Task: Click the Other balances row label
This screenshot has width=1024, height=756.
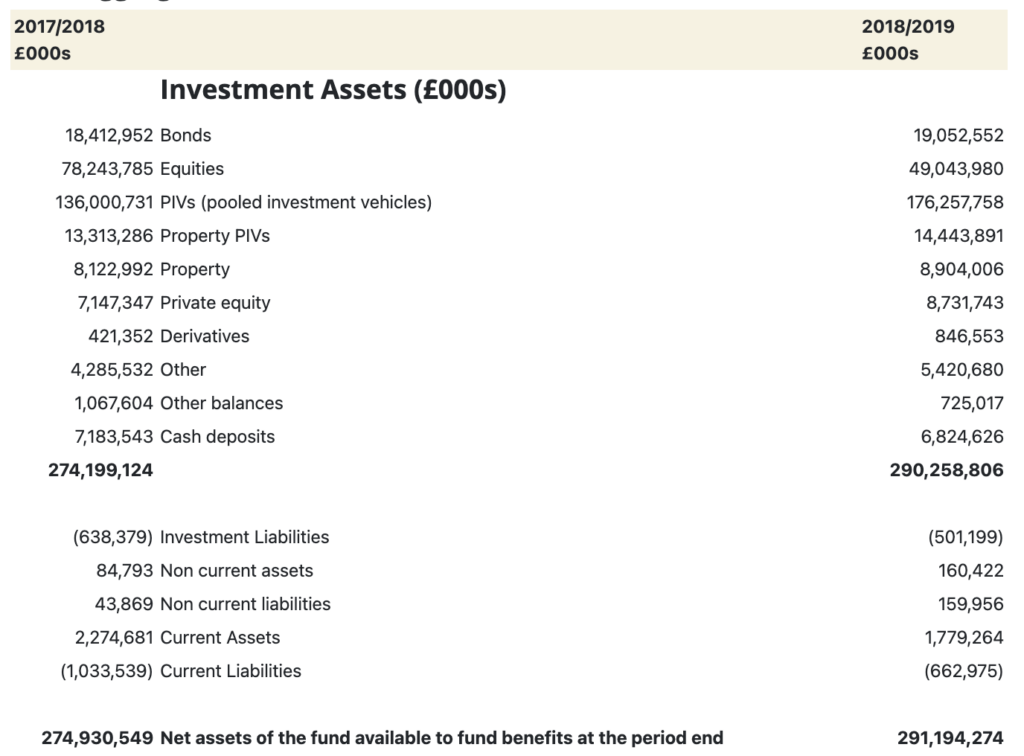Action: pyautogui.click(x=221, y=403)
